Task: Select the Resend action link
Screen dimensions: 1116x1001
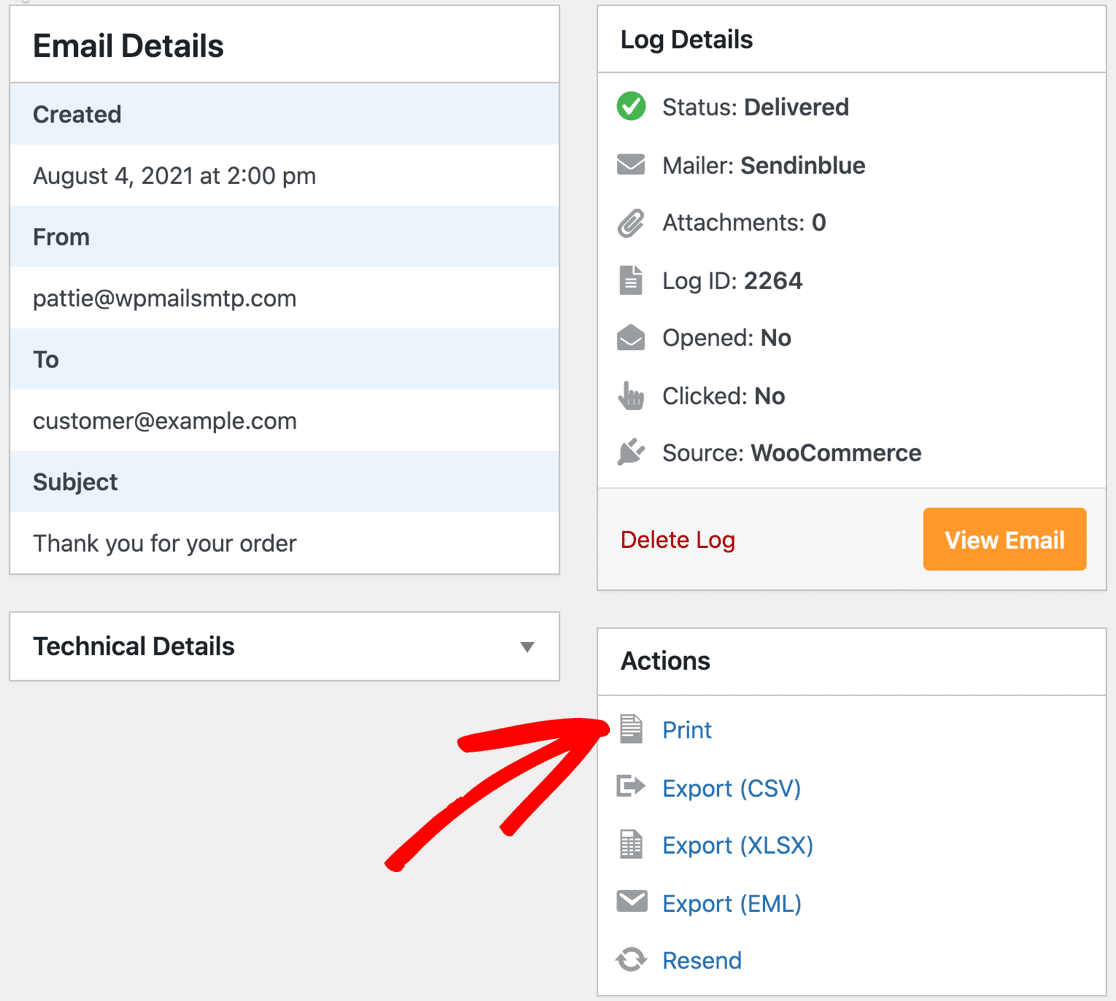Action: (701, 960)
